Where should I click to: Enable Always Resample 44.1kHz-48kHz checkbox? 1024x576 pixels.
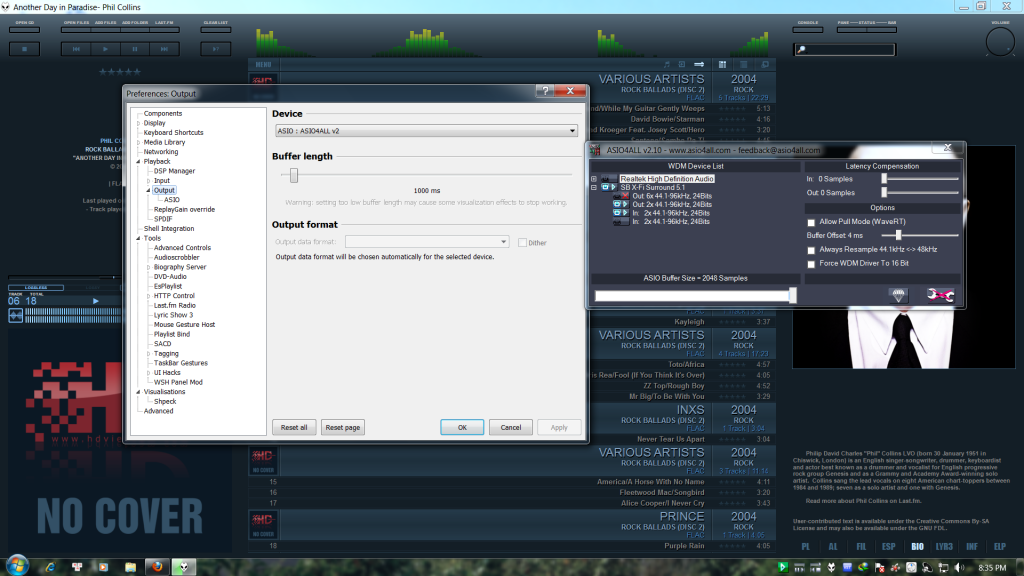811,250
